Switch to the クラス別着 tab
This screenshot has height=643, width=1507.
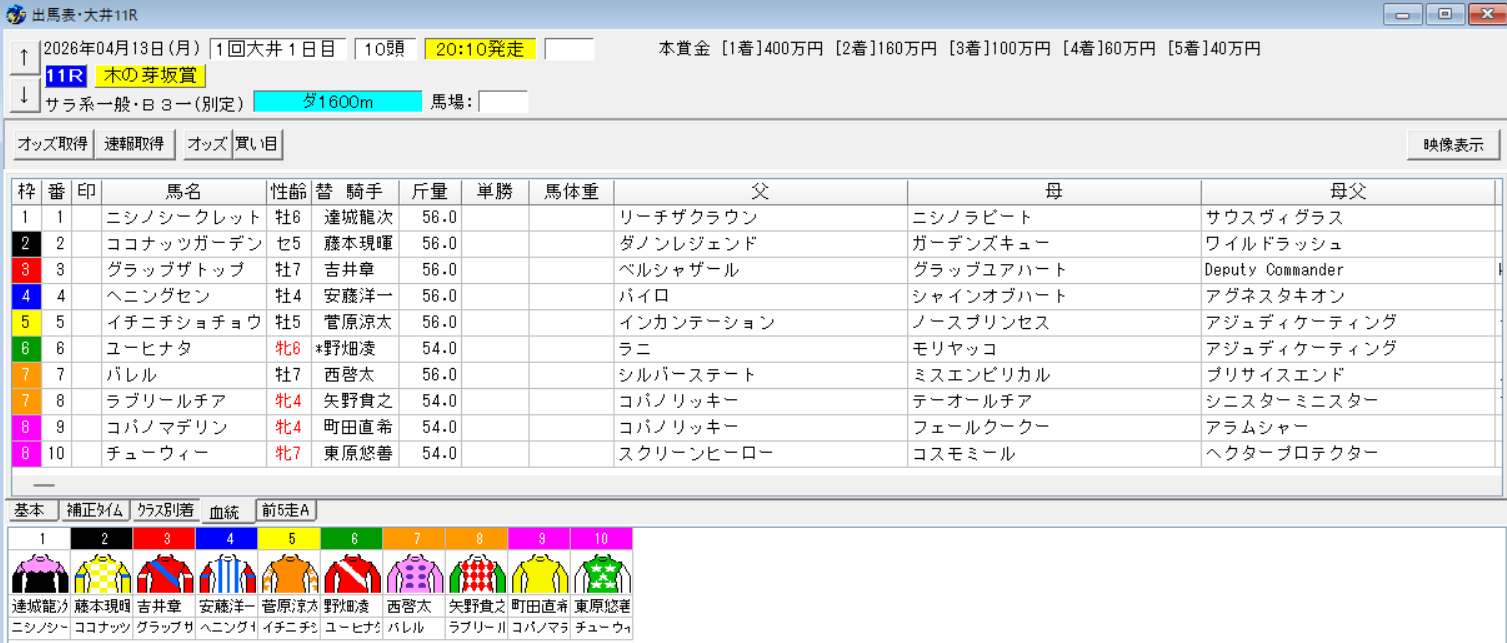click(x=164, y=510)
